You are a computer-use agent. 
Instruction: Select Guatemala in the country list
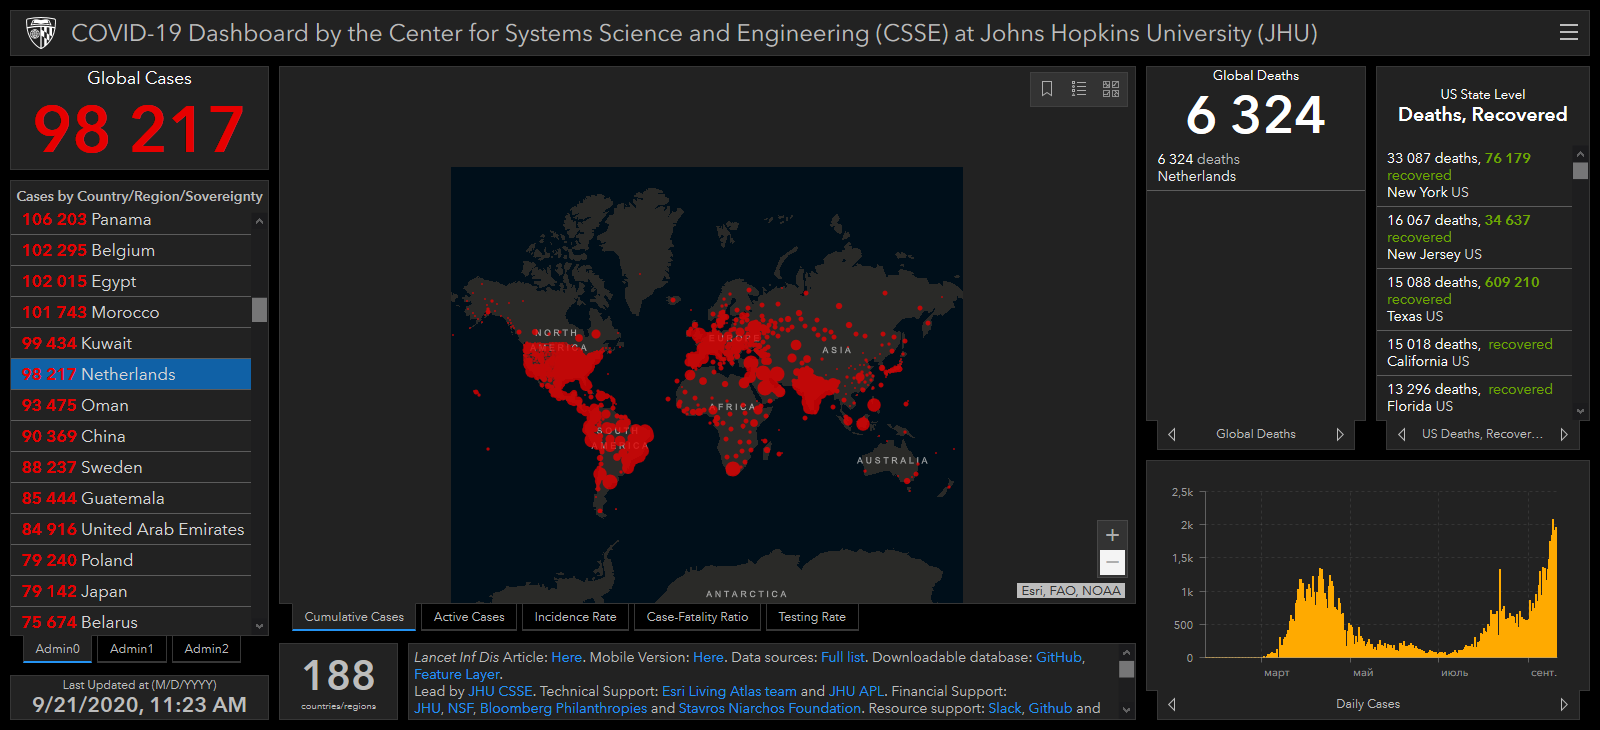point(131,498)
